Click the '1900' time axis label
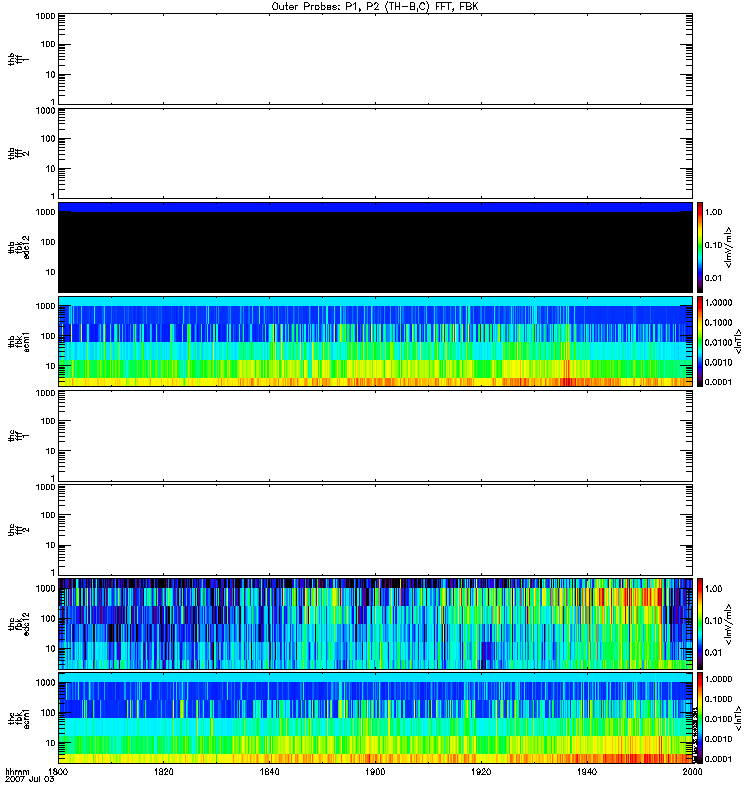Image resolution: width=750 pixels, height=800 pixels. (x=376, y=771)
